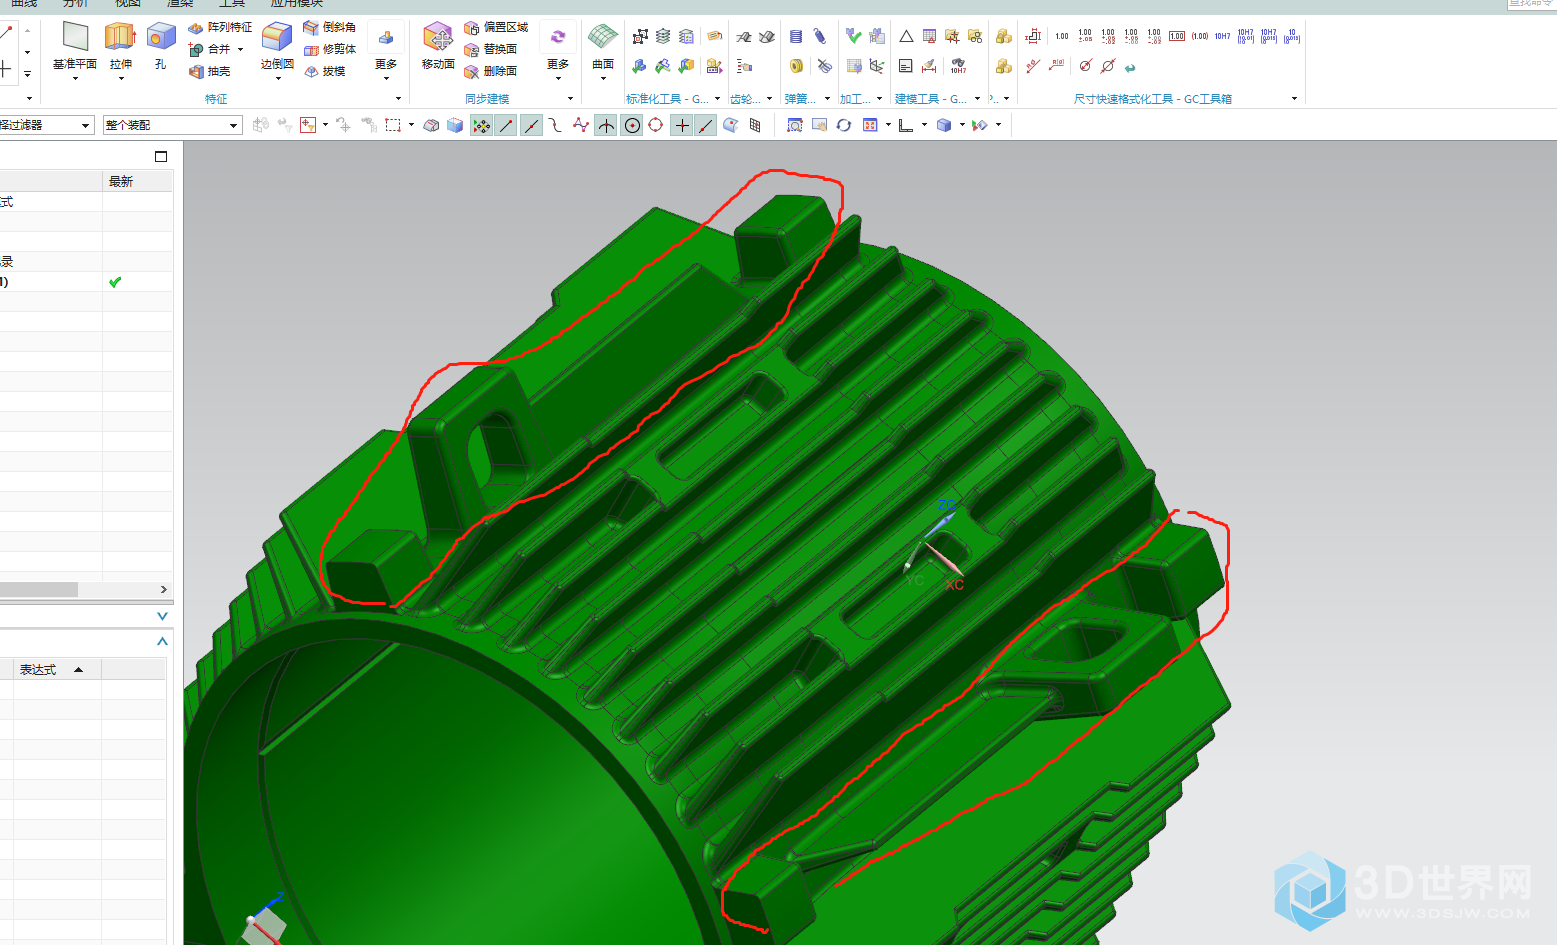The height and width of the screenshot is (945, 1557).
Task: Activate the Extrude (拉伸) tool
Action: (x=120, y=45)
